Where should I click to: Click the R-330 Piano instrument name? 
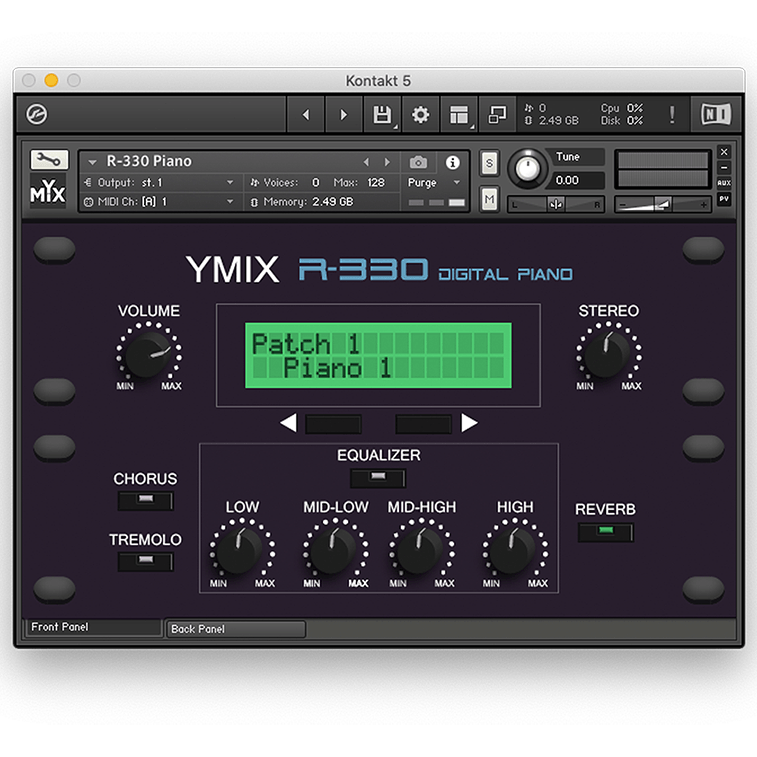149,161
